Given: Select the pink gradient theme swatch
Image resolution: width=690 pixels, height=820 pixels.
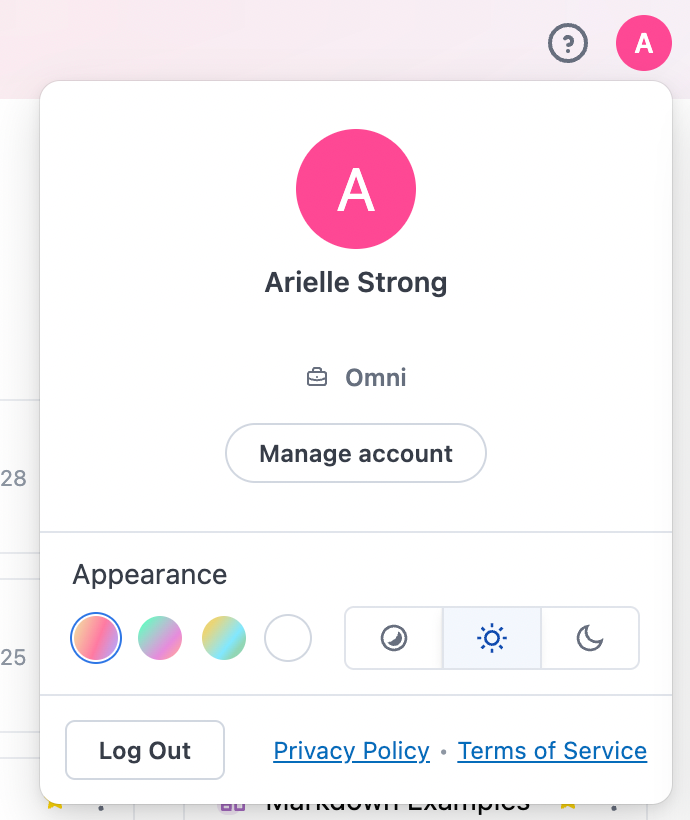Looking at the screenshot, I should pyautogui.click(x=96, y=638).
